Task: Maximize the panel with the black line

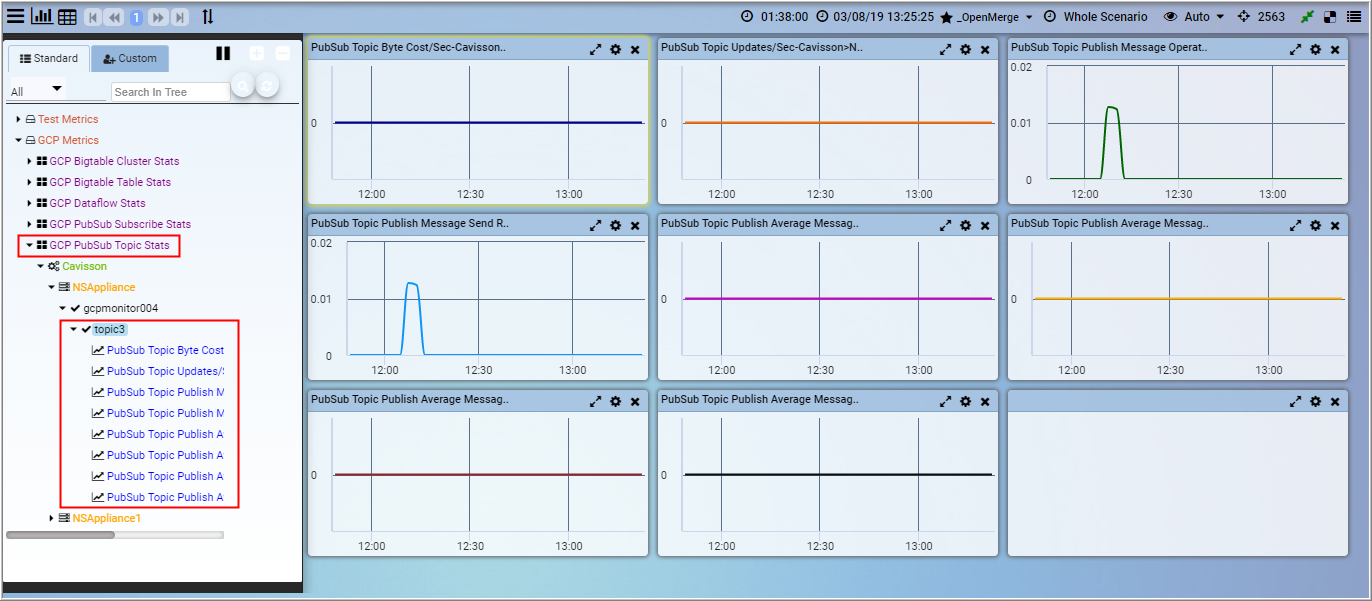Action: 946,401
